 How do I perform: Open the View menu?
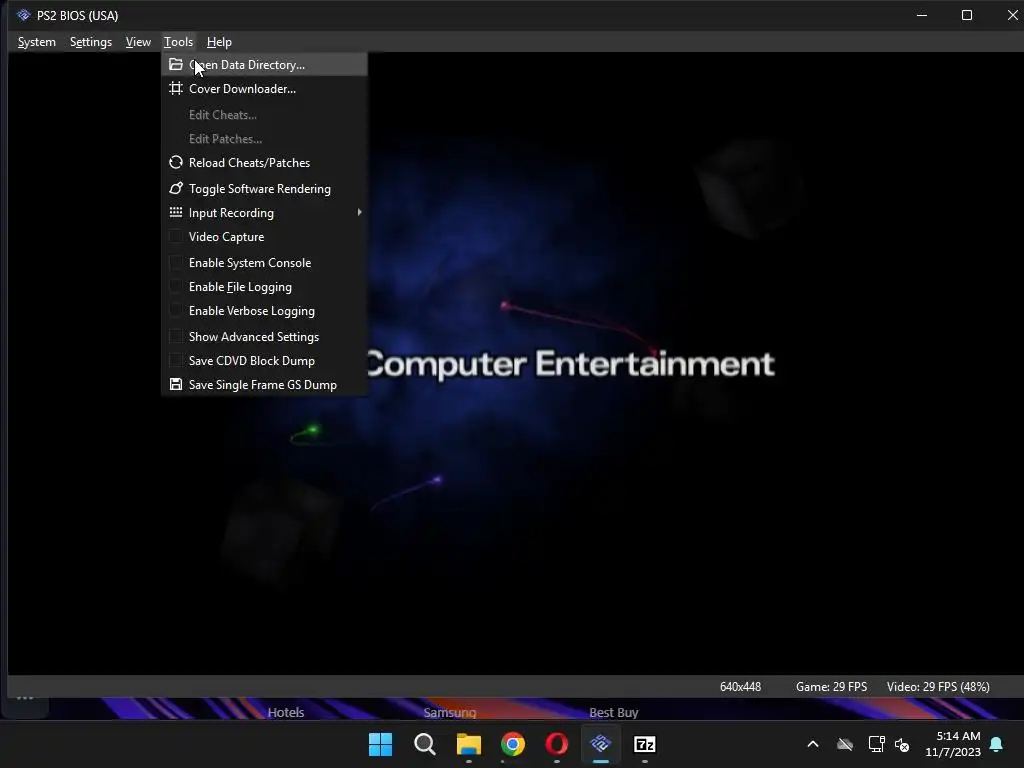click(x=138, y=42)
